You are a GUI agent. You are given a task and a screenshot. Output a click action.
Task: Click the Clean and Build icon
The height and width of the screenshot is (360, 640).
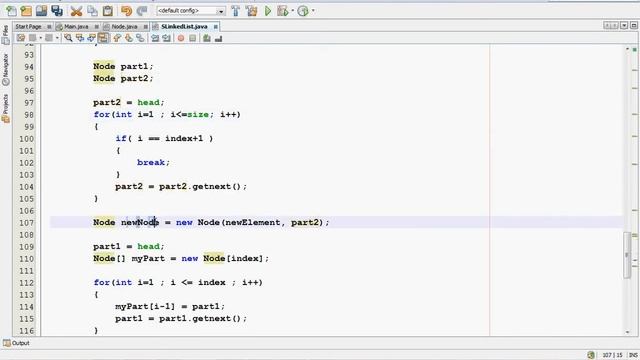coord(251,11)
